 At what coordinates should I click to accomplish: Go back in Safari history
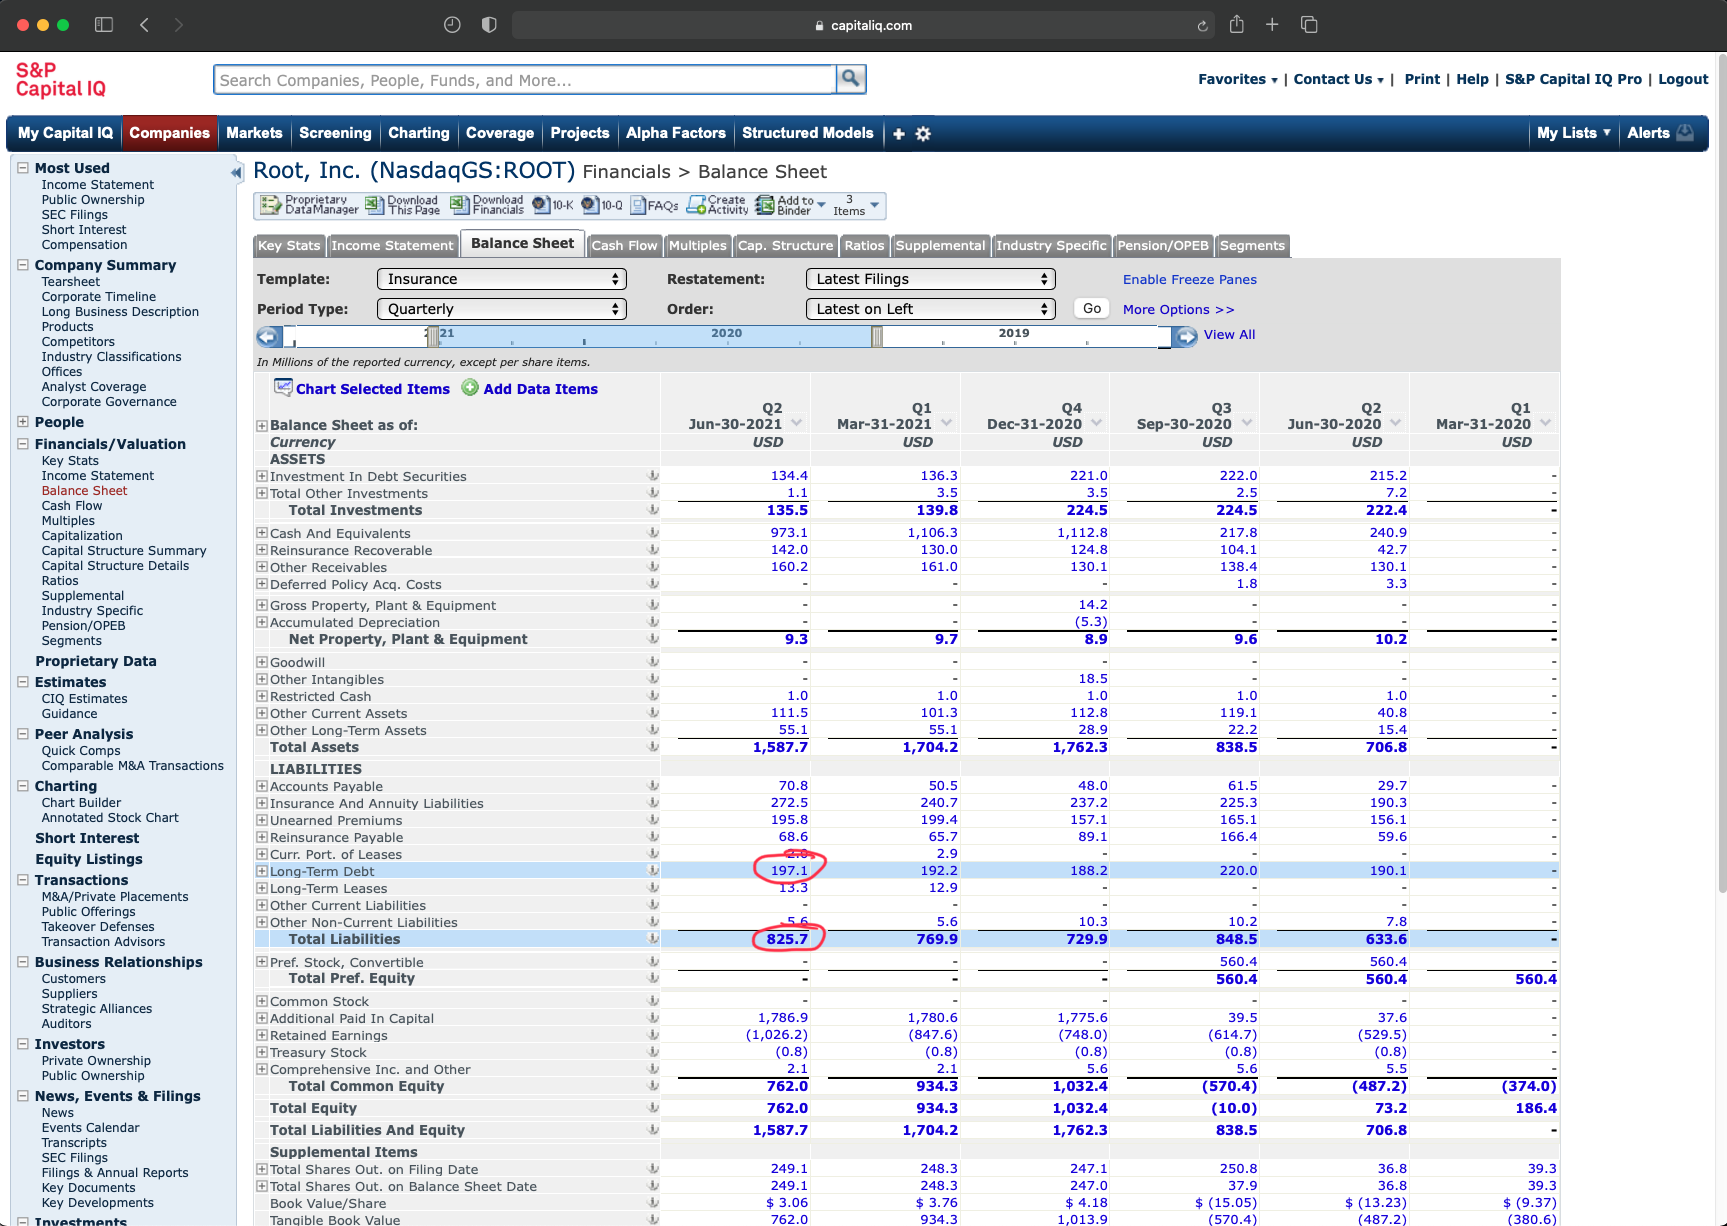click(x=144, y=25)
